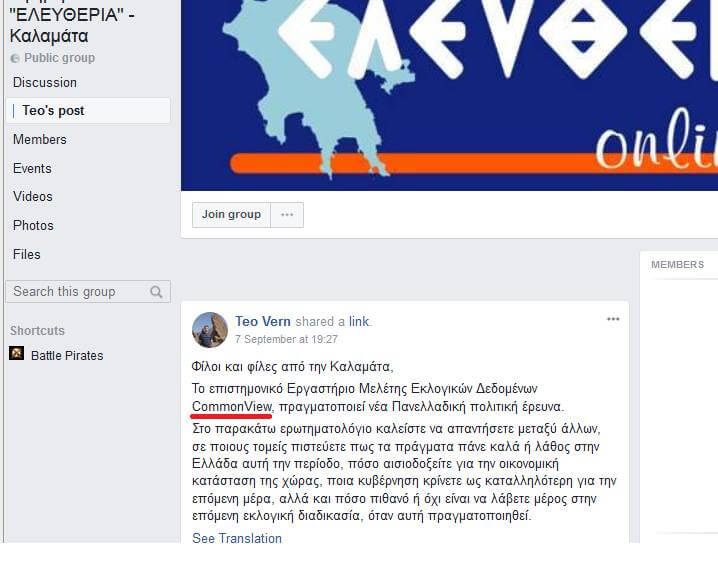Click the Join group button
The image size is (718, 576).
pos(231,215)
